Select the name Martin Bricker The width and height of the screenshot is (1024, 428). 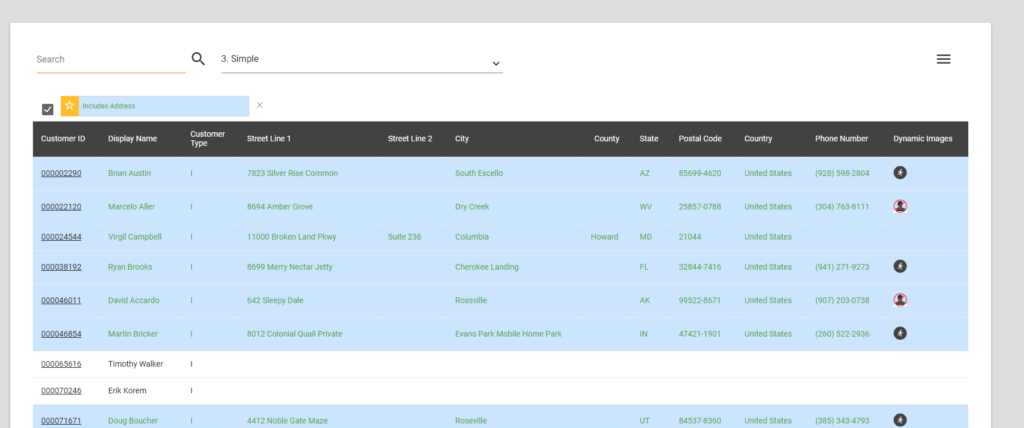133,333
